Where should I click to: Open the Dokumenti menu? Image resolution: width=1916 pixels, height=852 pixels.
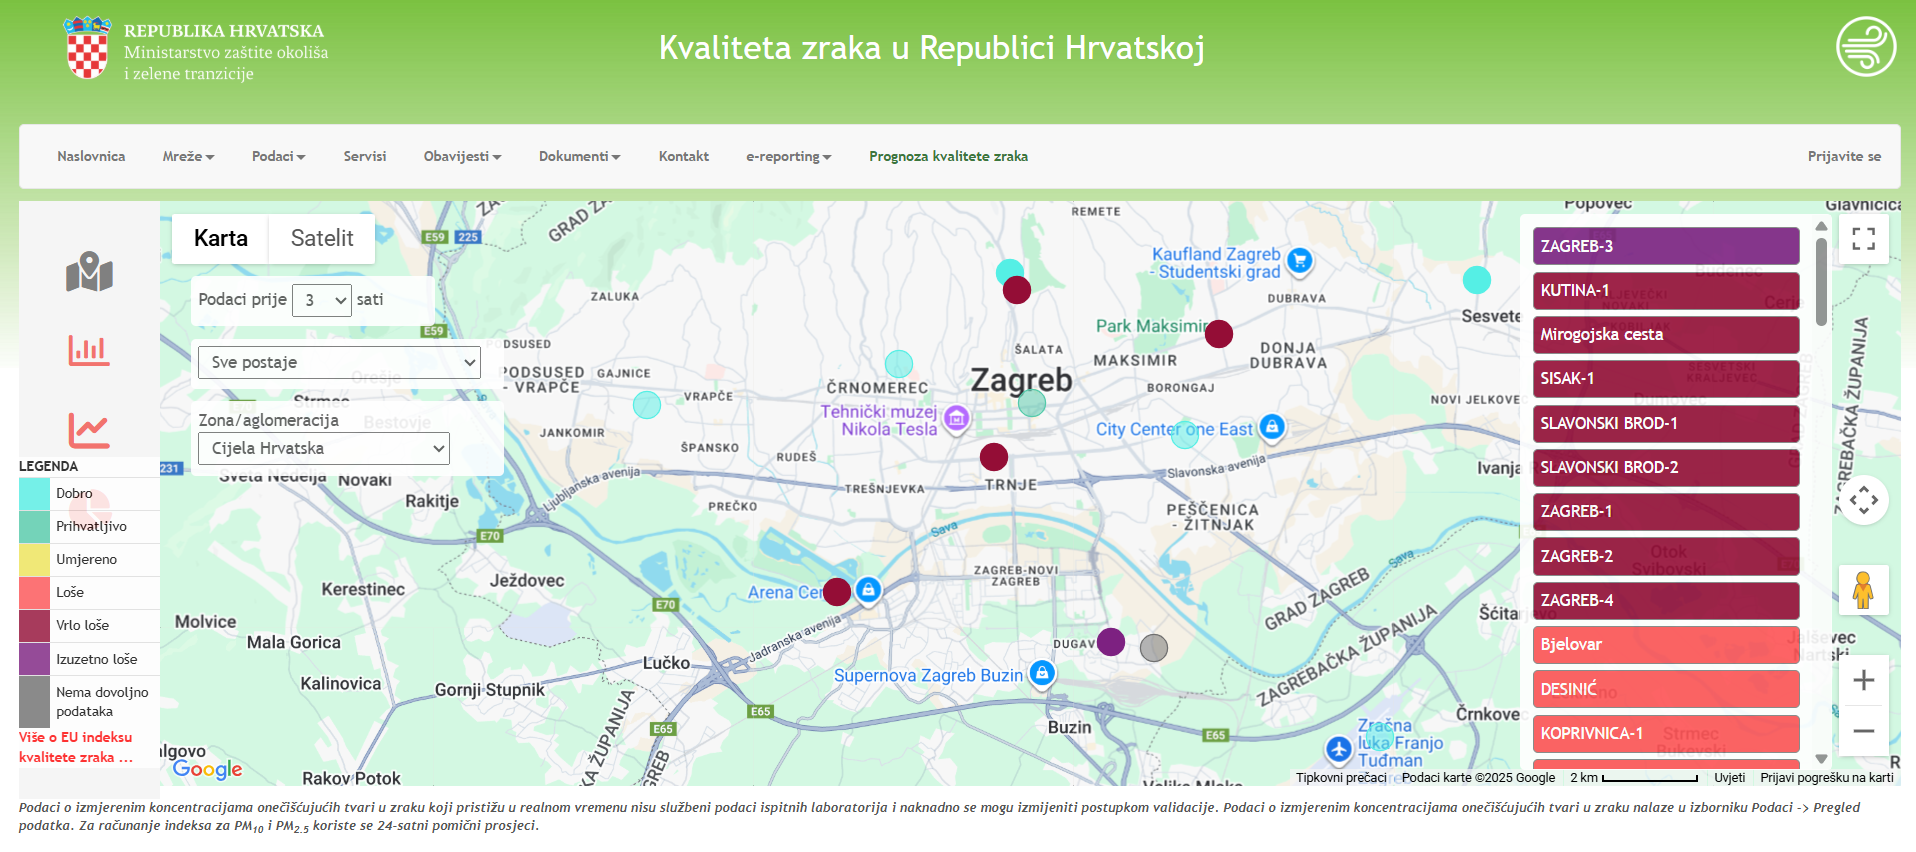tap(579, 157)
